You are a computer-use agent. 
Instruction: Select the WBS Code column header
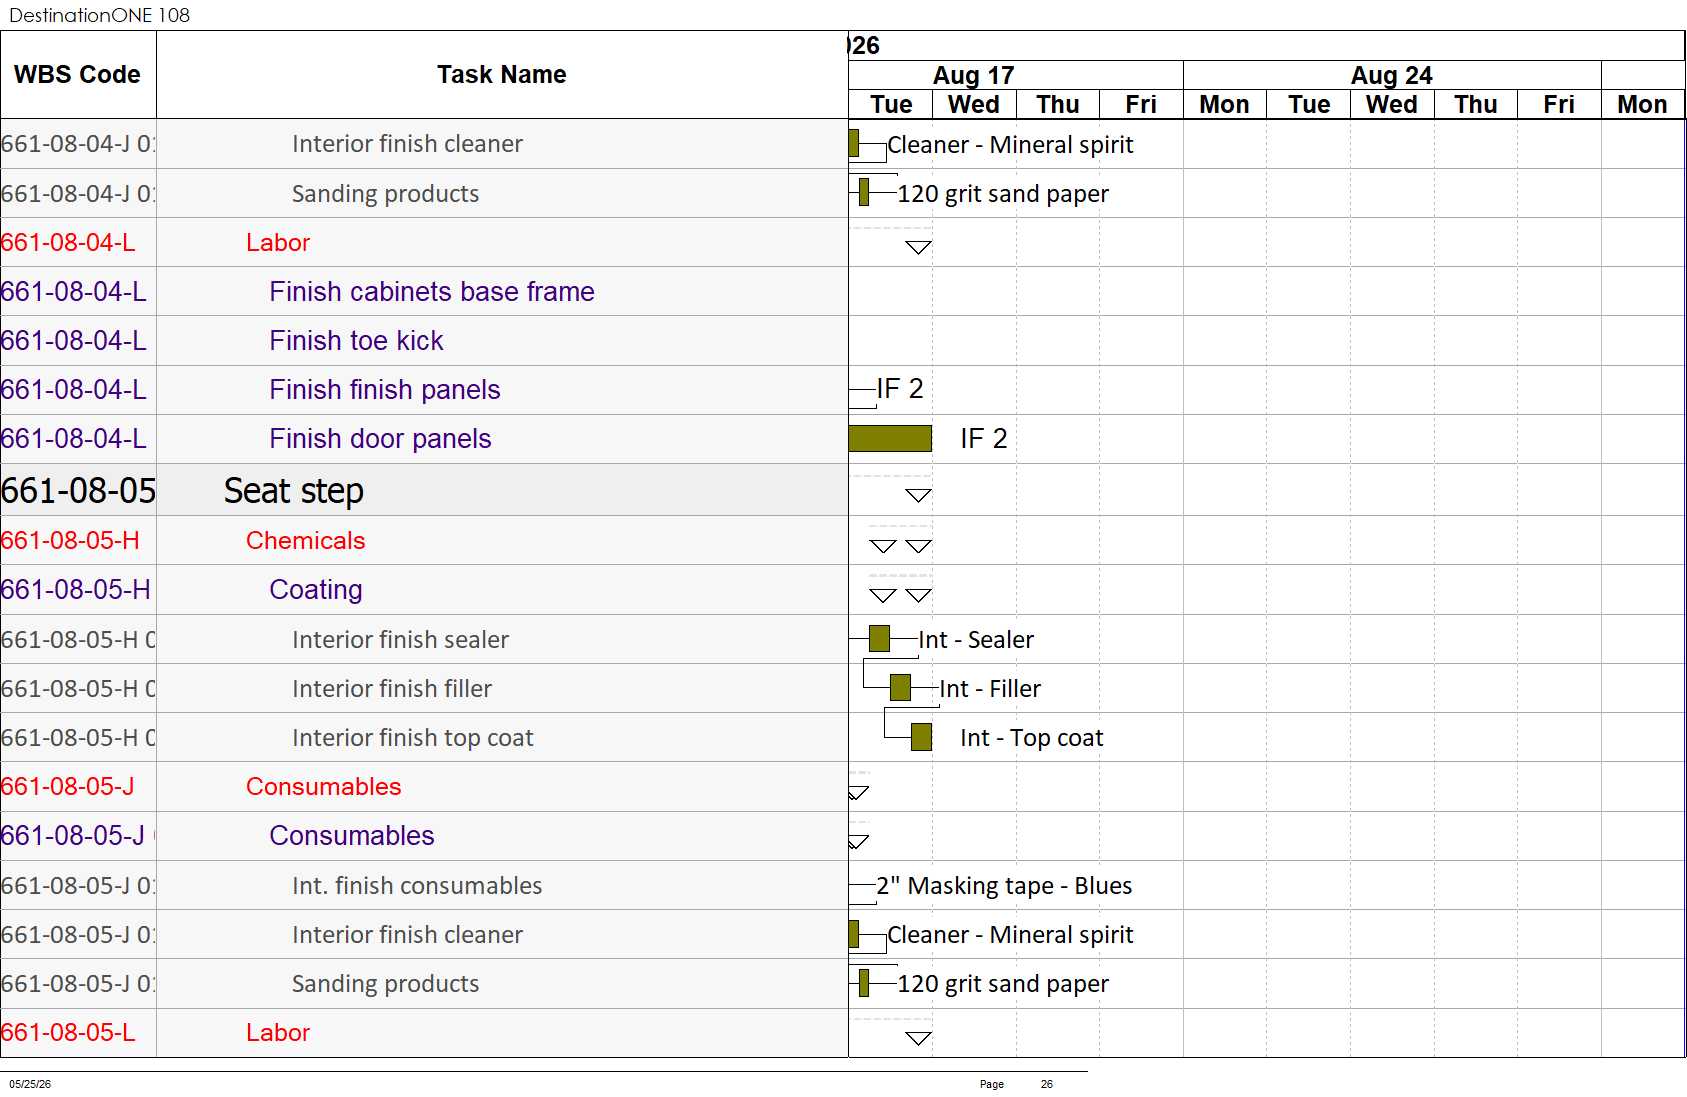78,75
